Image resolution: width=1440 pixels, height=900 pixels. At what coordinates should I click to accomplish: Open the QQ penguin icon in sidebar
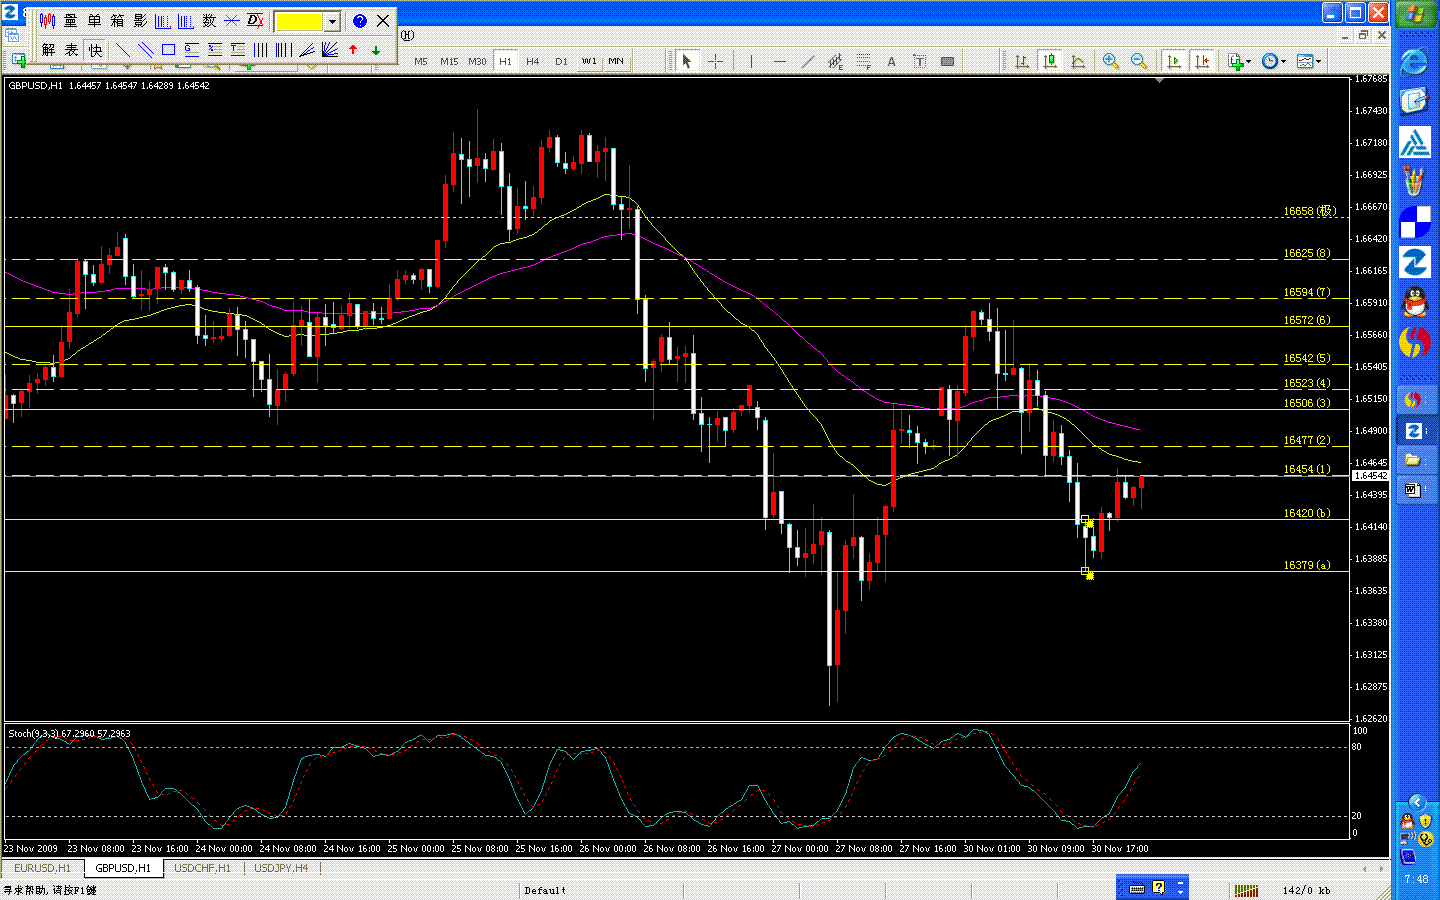pos(1414,301)
